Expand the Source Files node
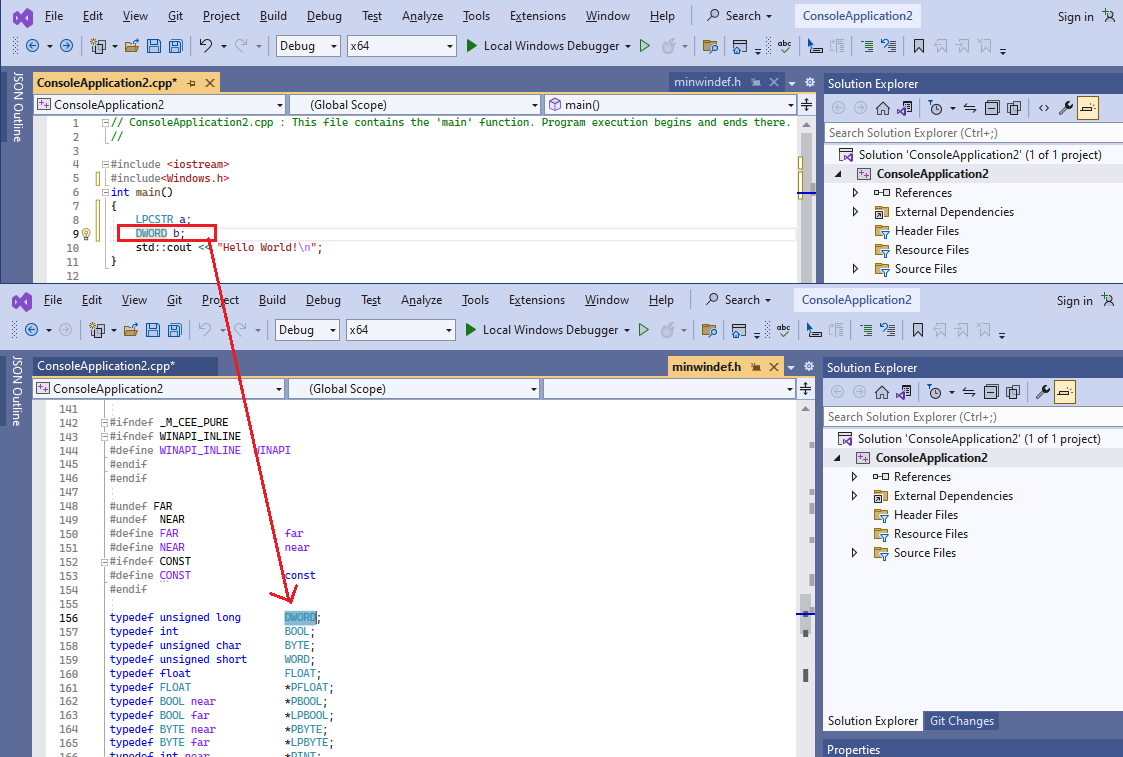Screen dimensions: 1123x757 [856, 268]
